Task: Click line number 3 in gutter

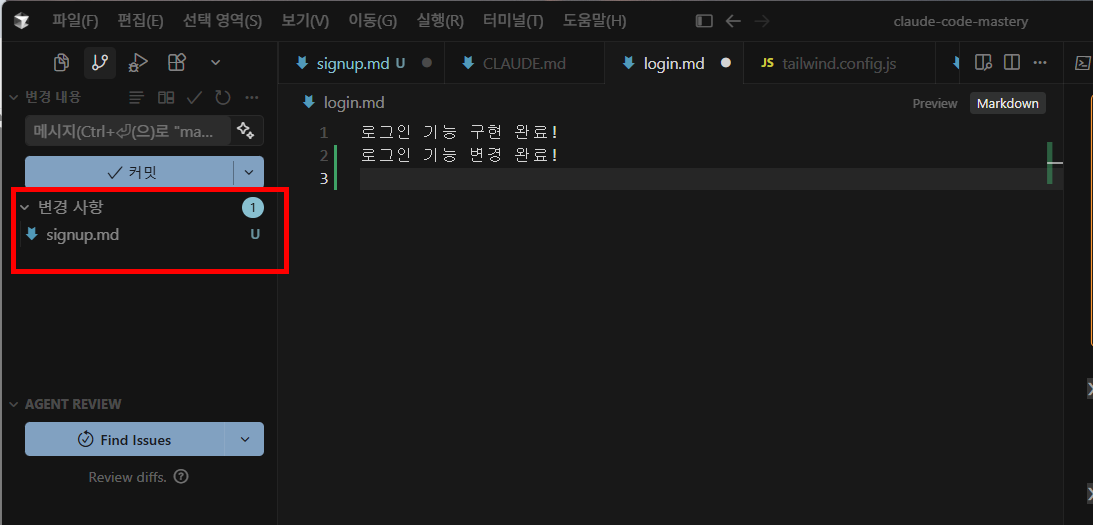Action: click(x=323, y=178)
